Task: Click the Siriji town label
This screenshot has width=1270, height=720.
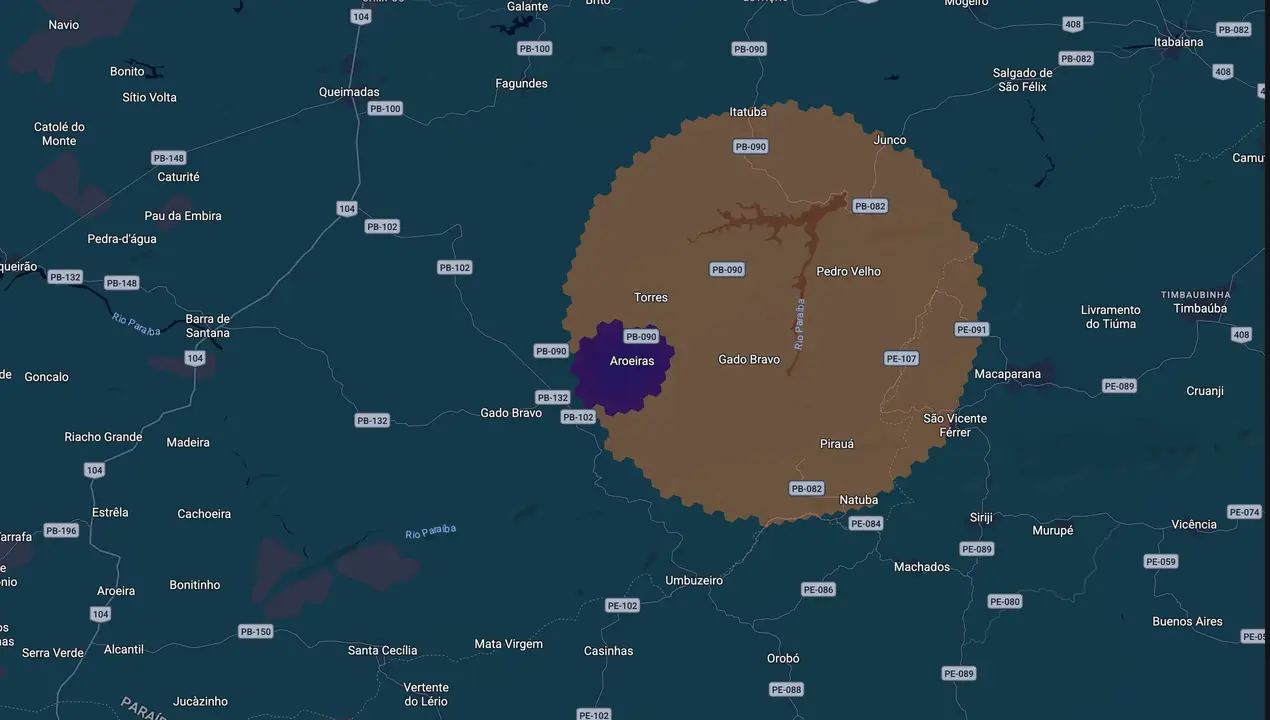Action: (x=981, y=518)
